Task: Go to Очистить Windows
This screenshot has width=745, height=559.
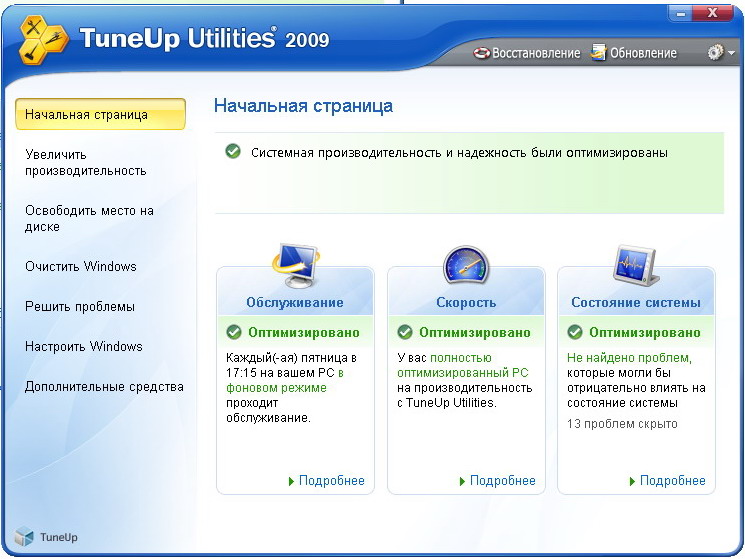Action: click(81, 266)
